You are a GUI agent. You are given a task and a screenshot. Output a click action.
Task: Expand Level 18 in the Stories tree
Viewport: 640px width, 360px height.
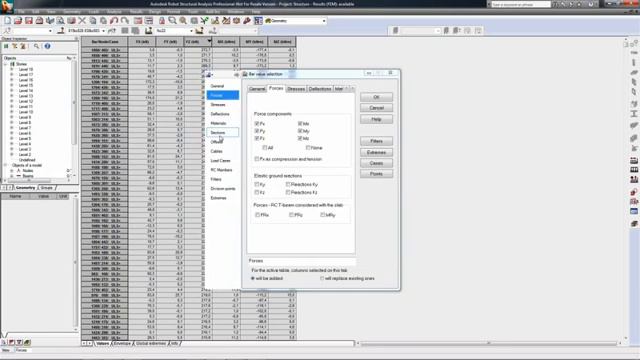coord(12,69)
